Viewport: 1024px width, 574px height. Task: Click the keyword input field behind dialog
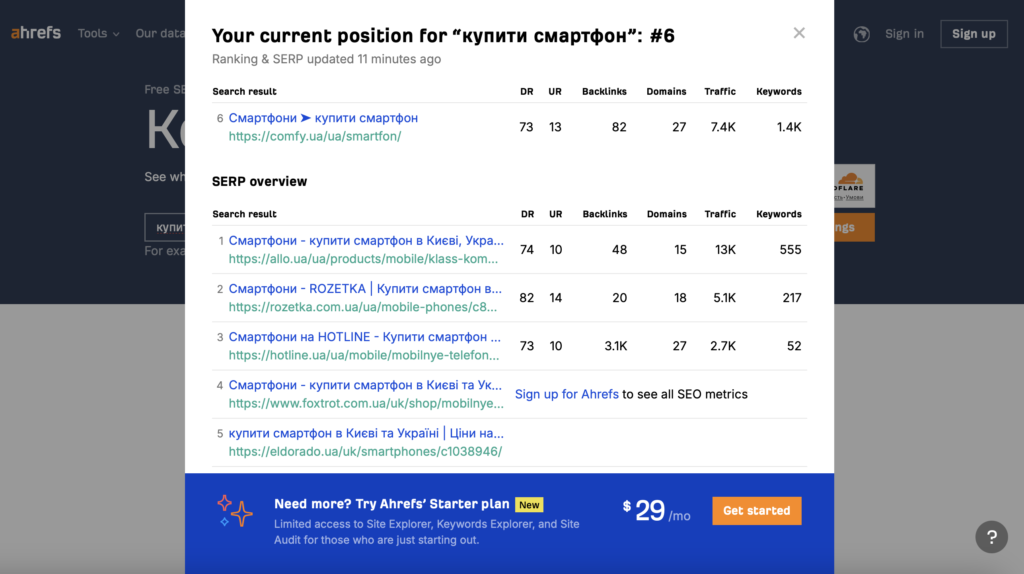click(165, 227)
